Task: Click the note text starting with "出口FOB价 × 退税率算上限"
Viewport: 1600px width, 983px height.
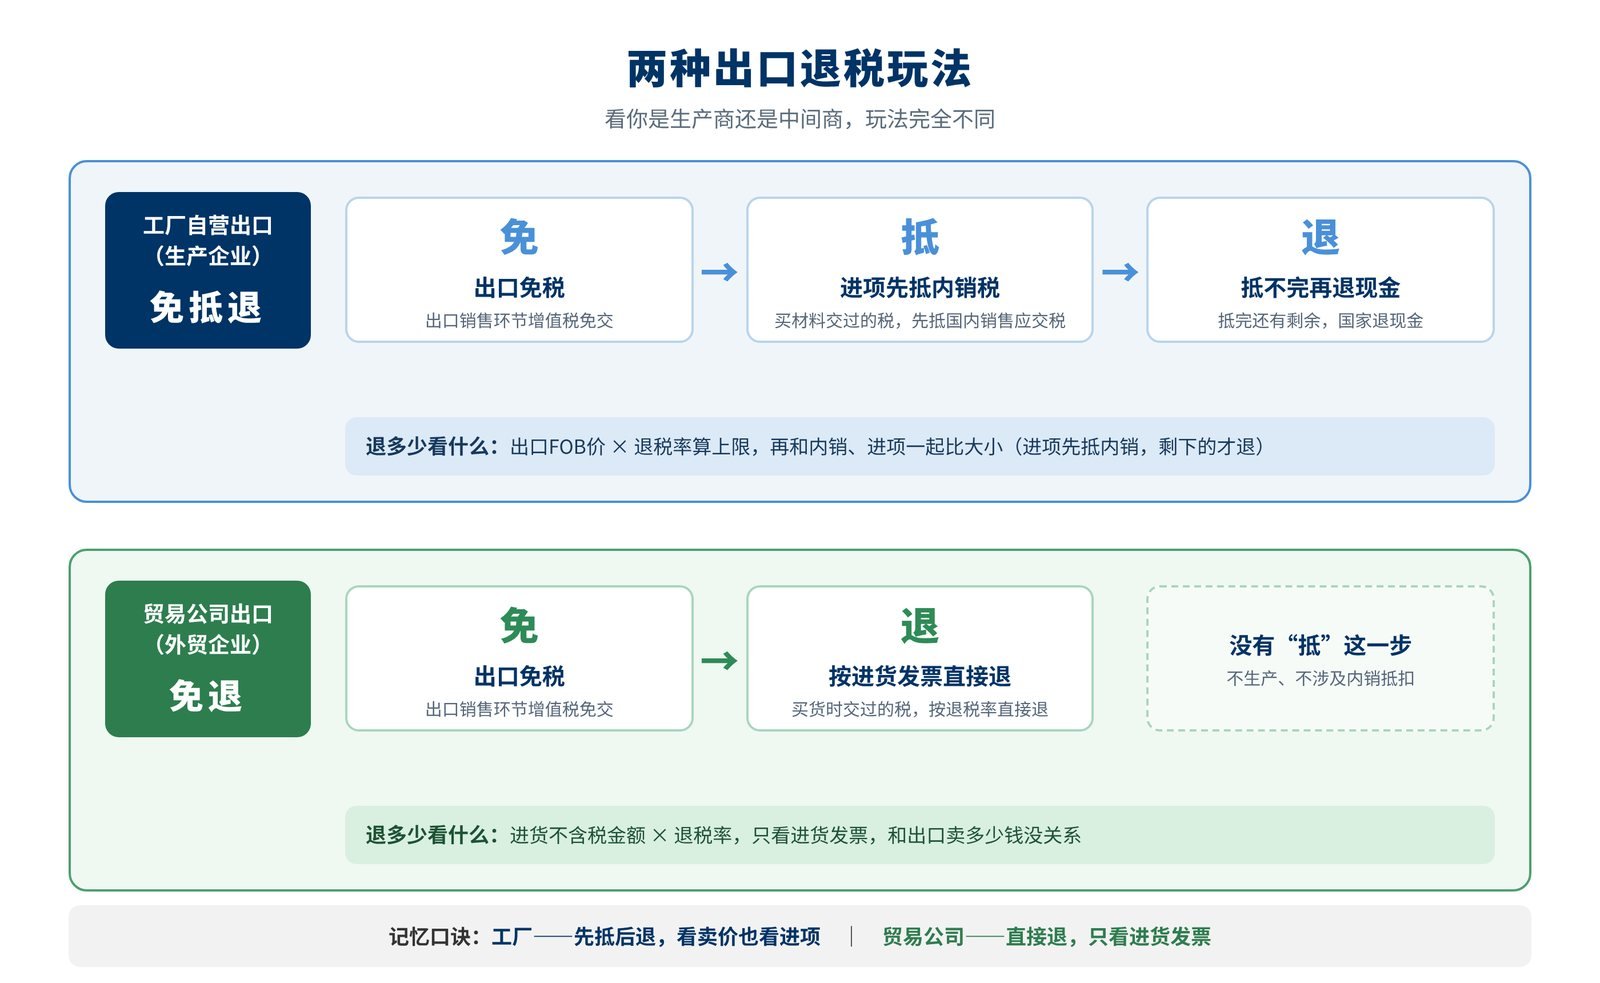Action: pyautogui.click(x=889, y=446)
